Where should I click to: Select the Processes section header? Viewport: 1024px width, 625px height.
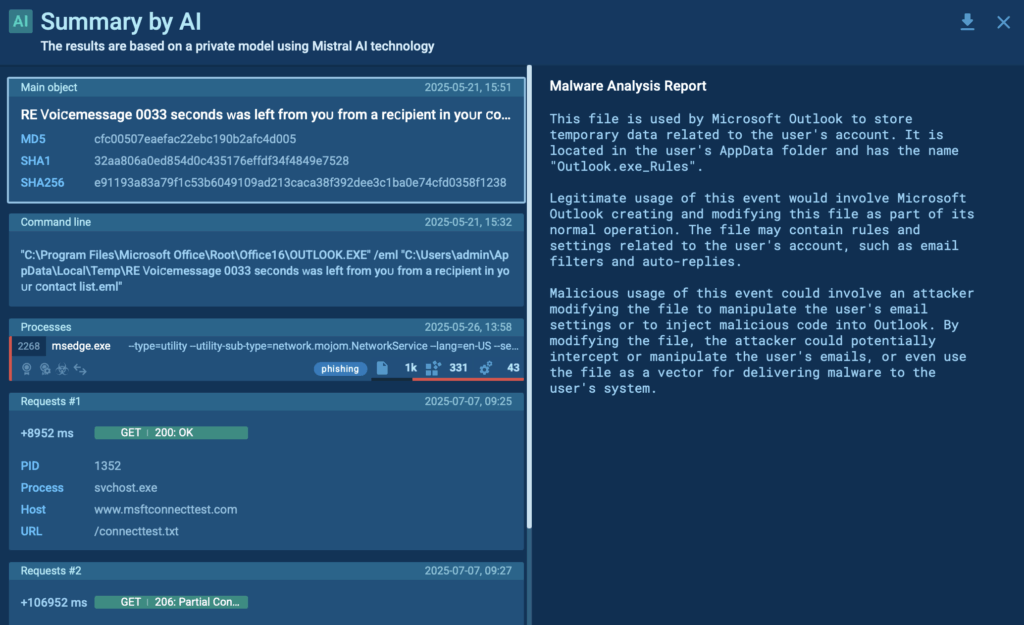coord(266,327)
